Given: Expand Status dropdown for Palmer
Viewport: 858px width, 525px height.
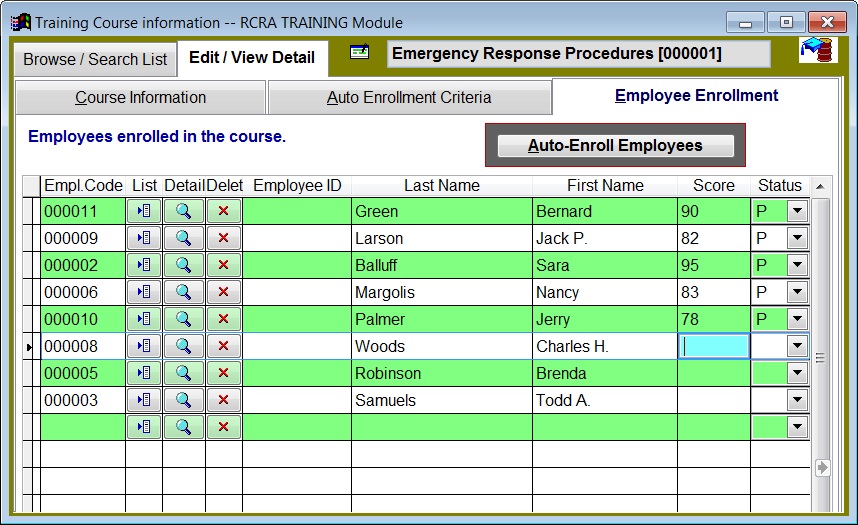Looking at the screenshot, I should click(x=797, y=319).
